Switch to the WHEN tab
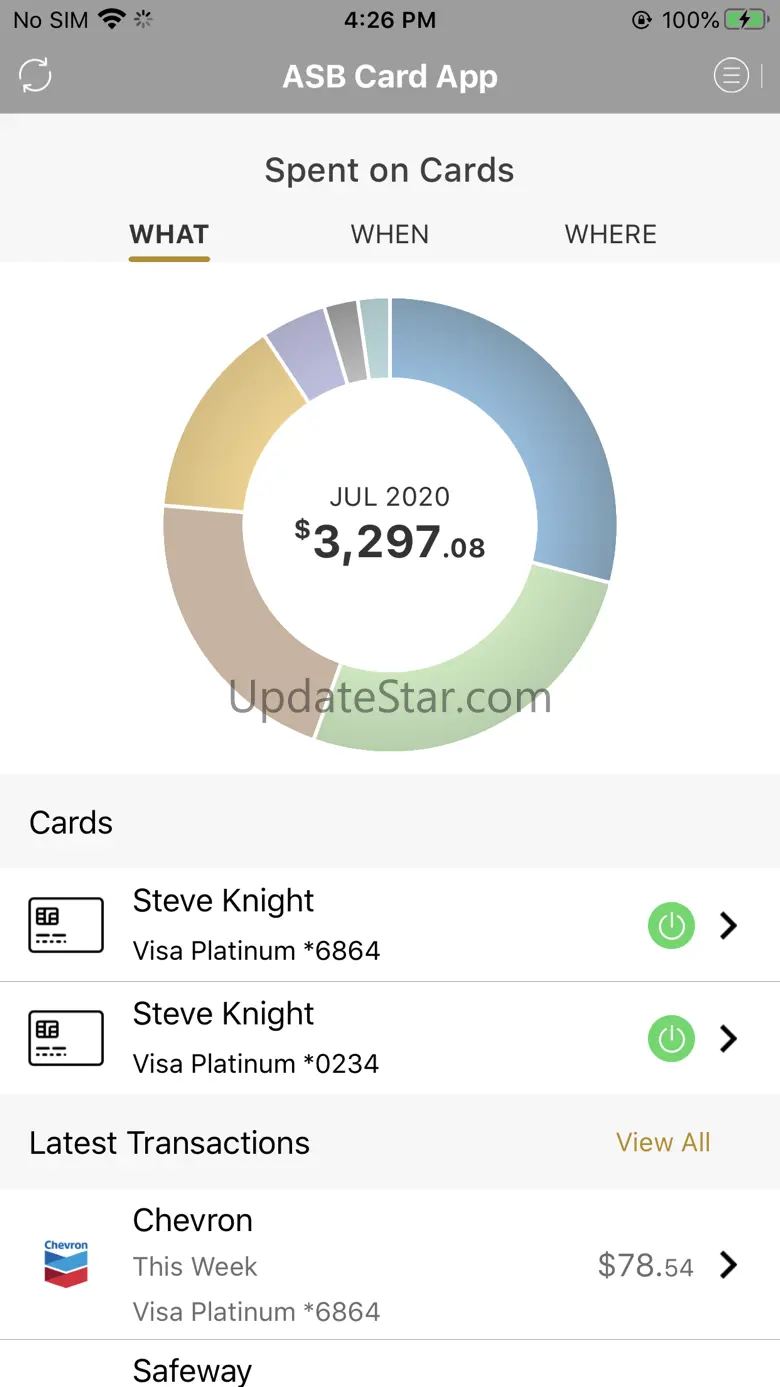The width and height of the screenshot is (780, 1387). point(390,234)
